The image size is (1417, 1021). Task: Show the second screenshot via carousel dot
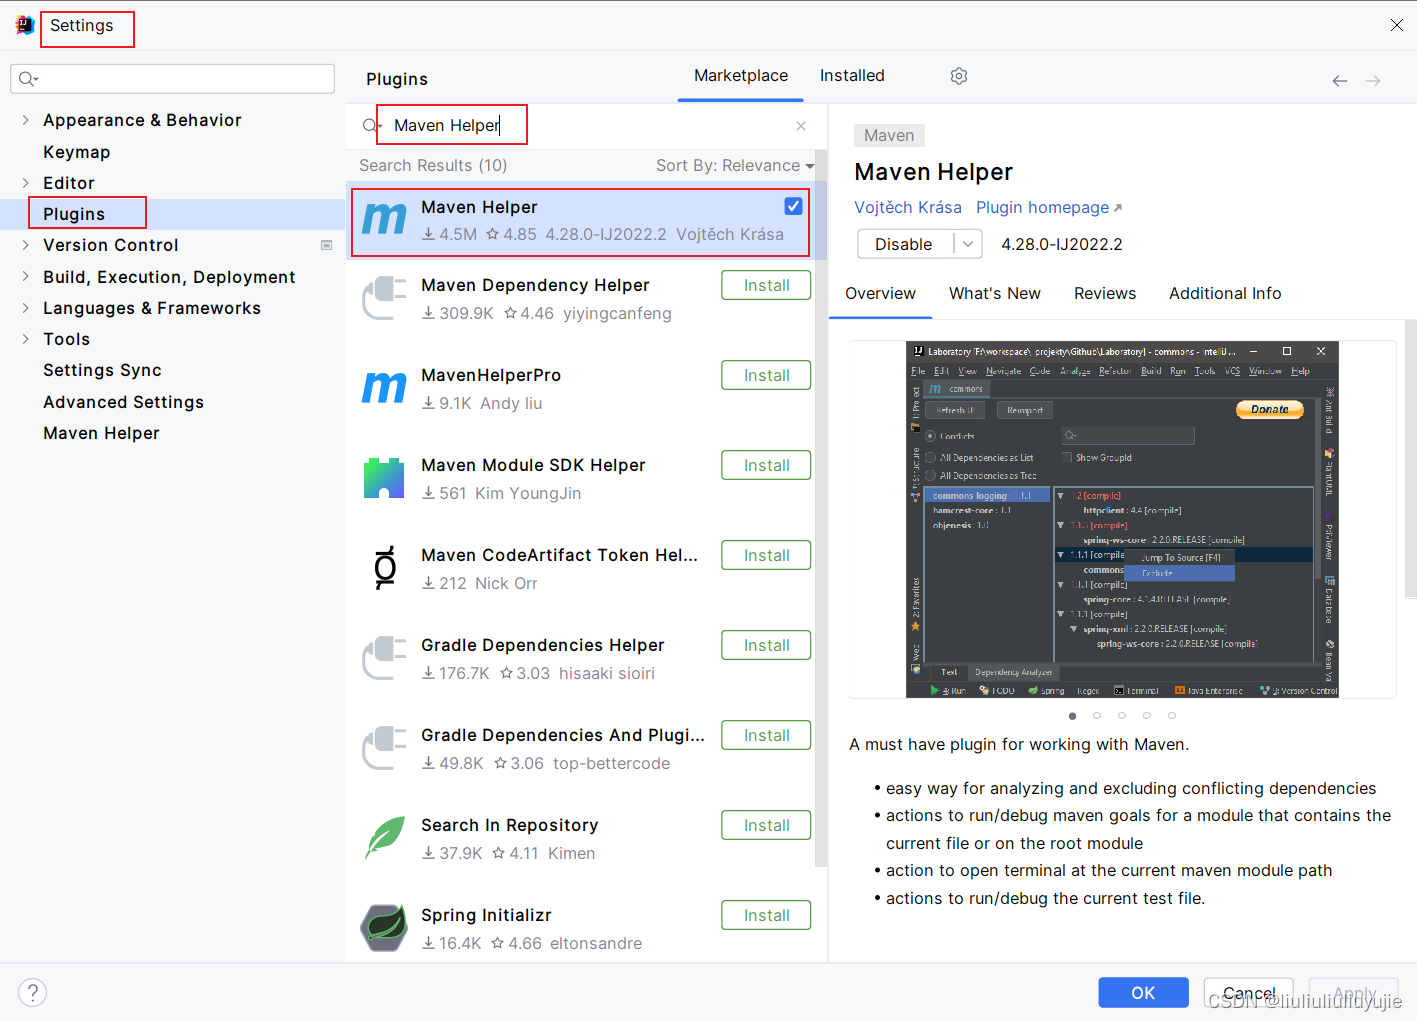pyautogui.click(x=1097, y=716)
